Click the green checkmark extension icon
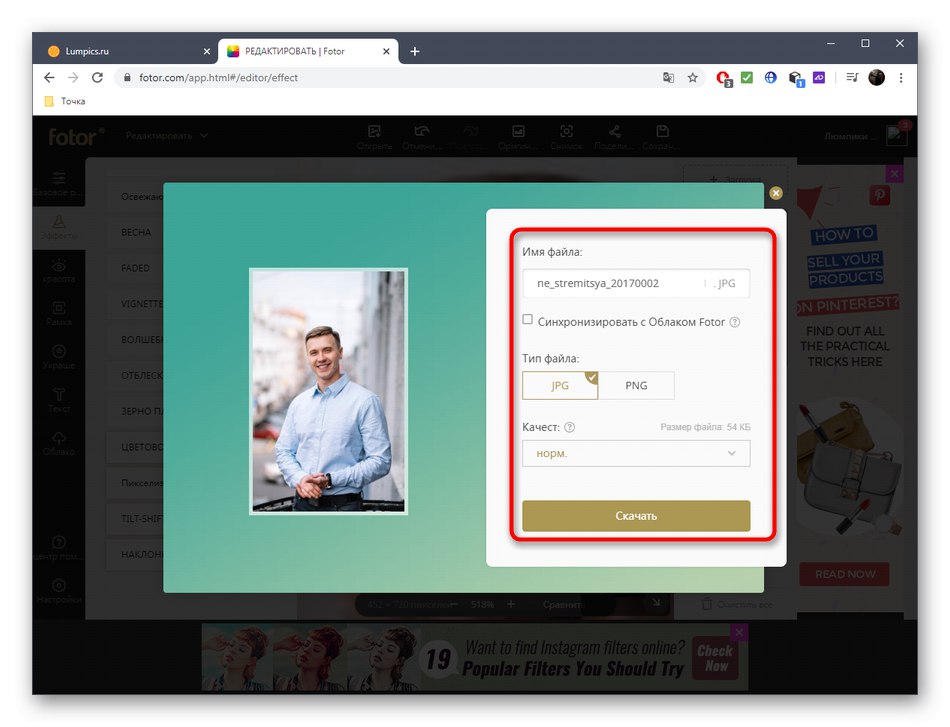The image size is (950, 727). [747, 78]
